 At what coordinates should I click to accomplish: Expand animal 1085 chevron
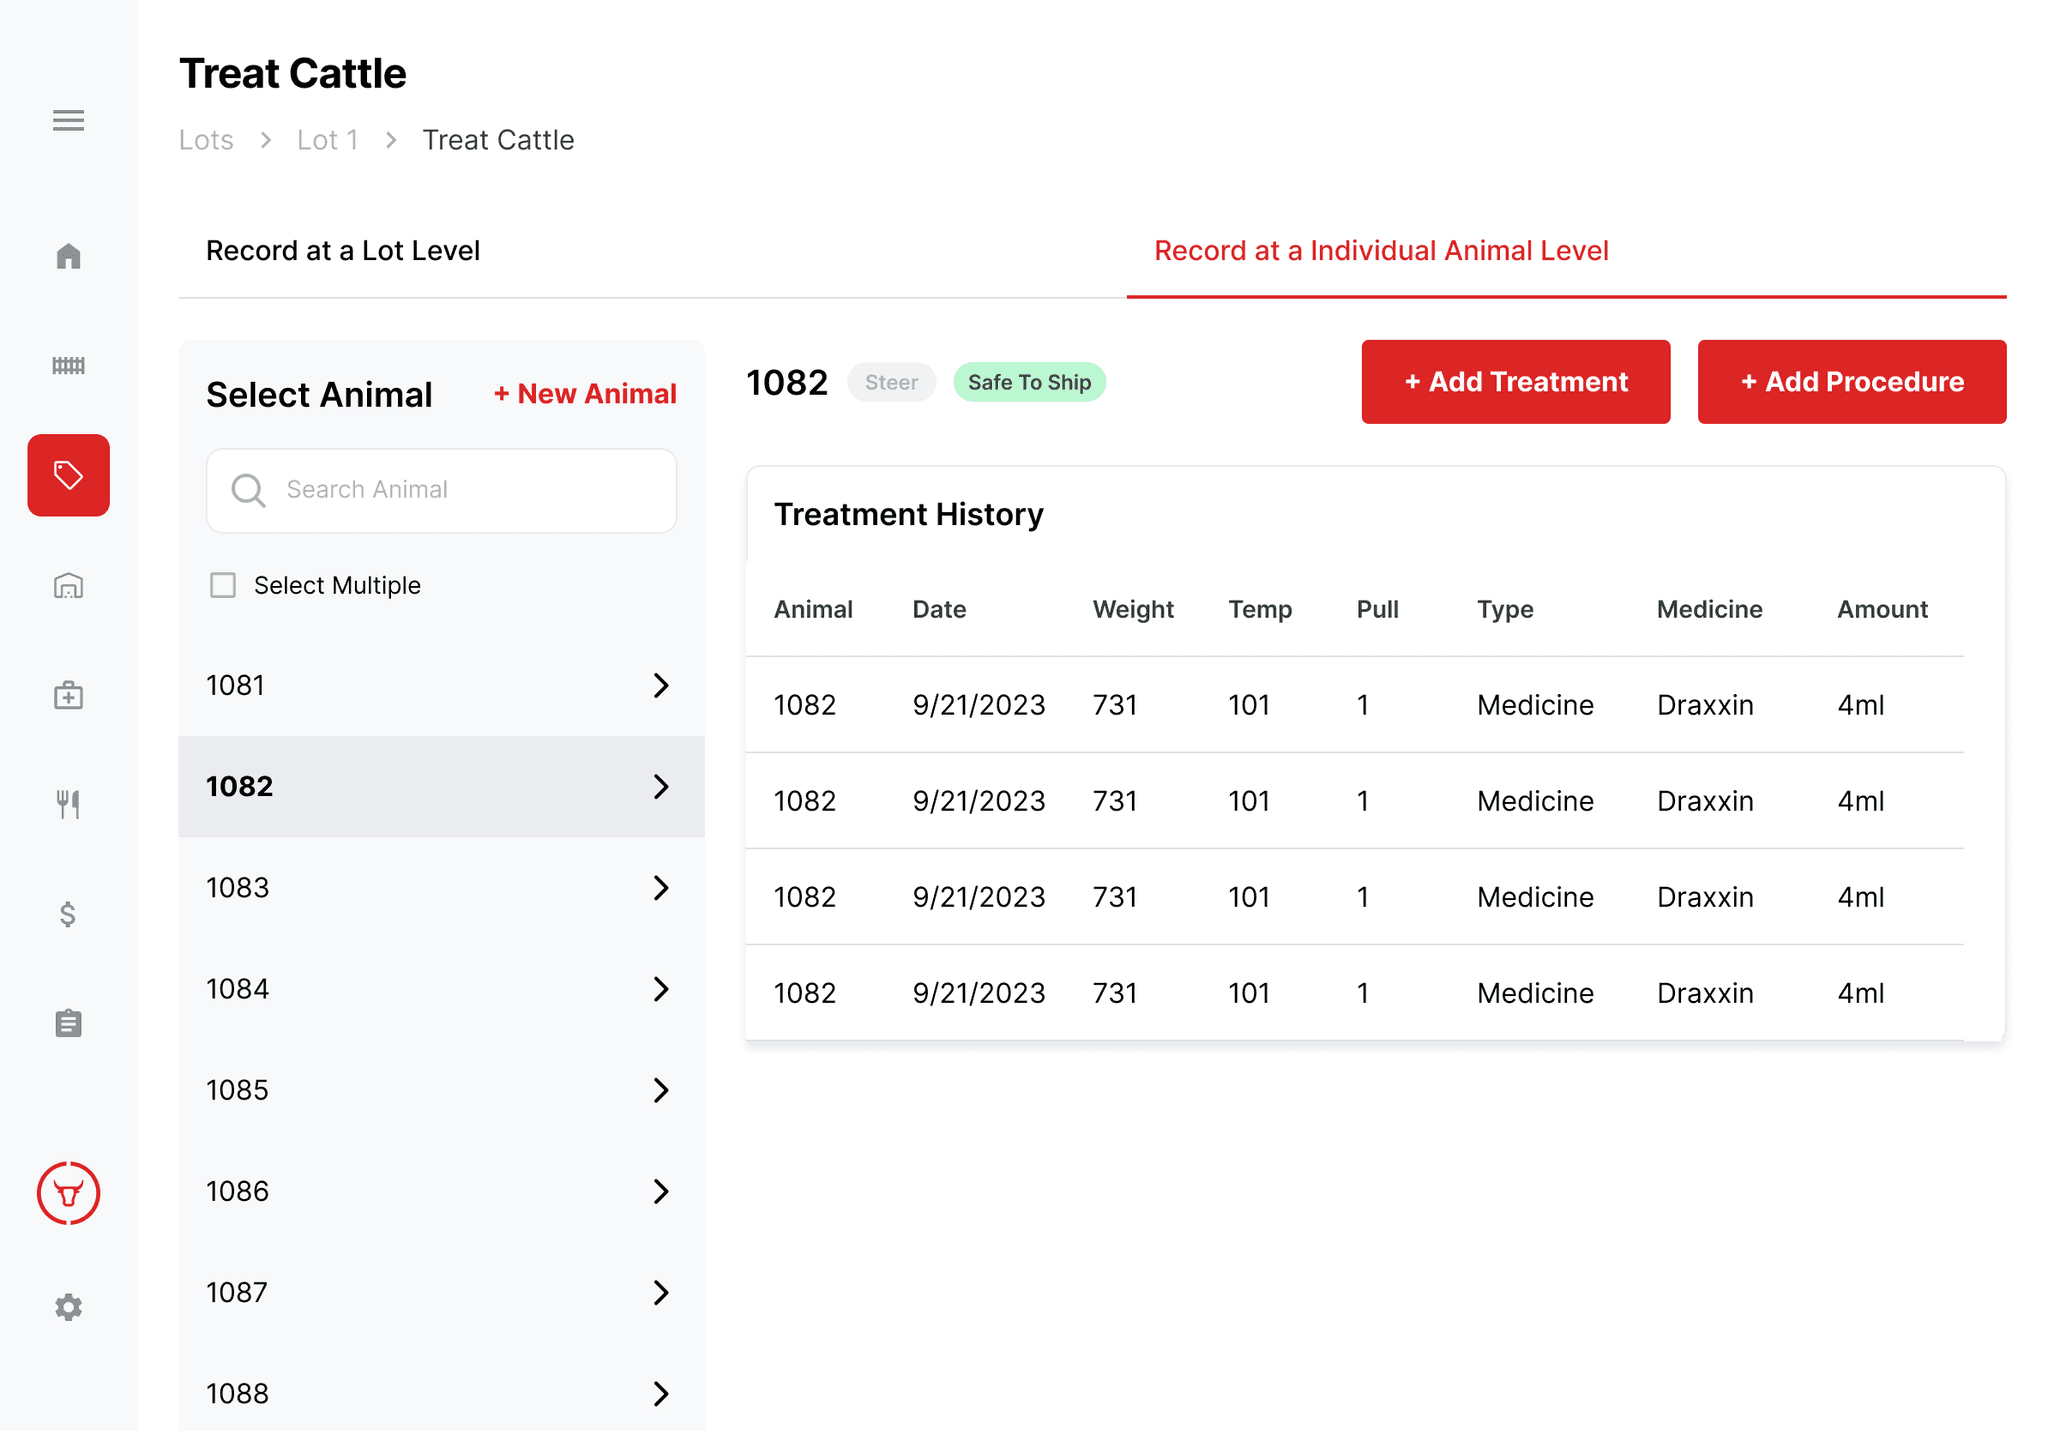pyautogui.click(x=660, y=1090)
